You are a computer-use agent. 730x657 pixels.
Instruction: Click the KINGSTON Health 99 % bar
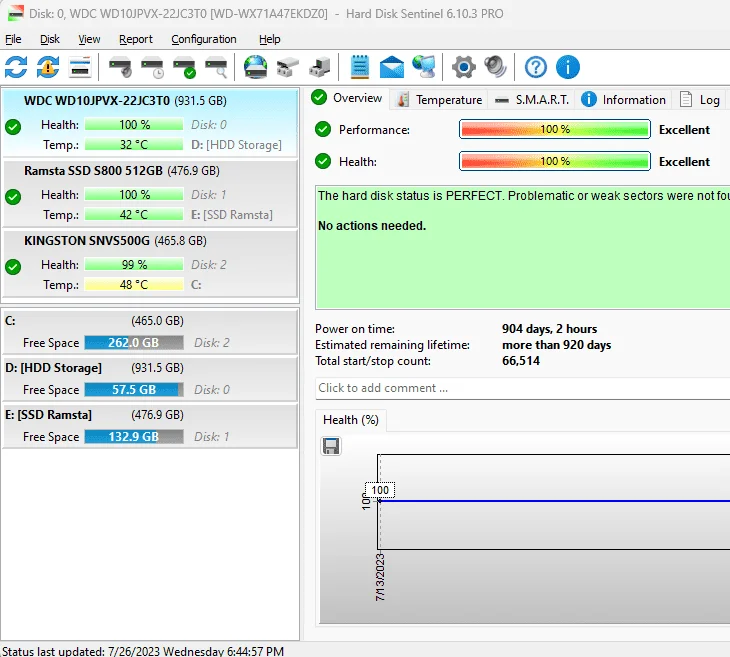[134, 264]
